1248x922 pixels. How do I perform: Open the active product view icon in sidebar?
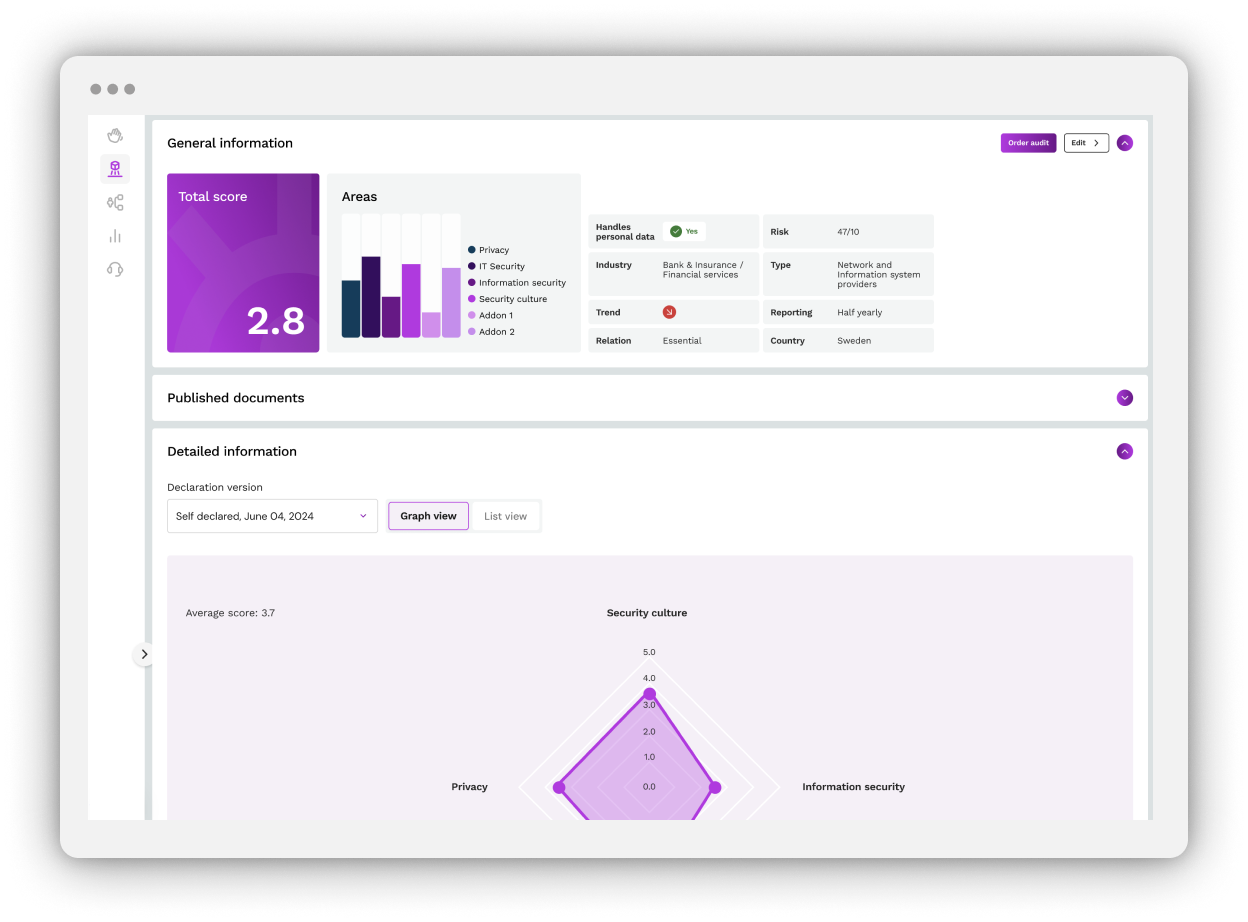click(x=115, y=168)
